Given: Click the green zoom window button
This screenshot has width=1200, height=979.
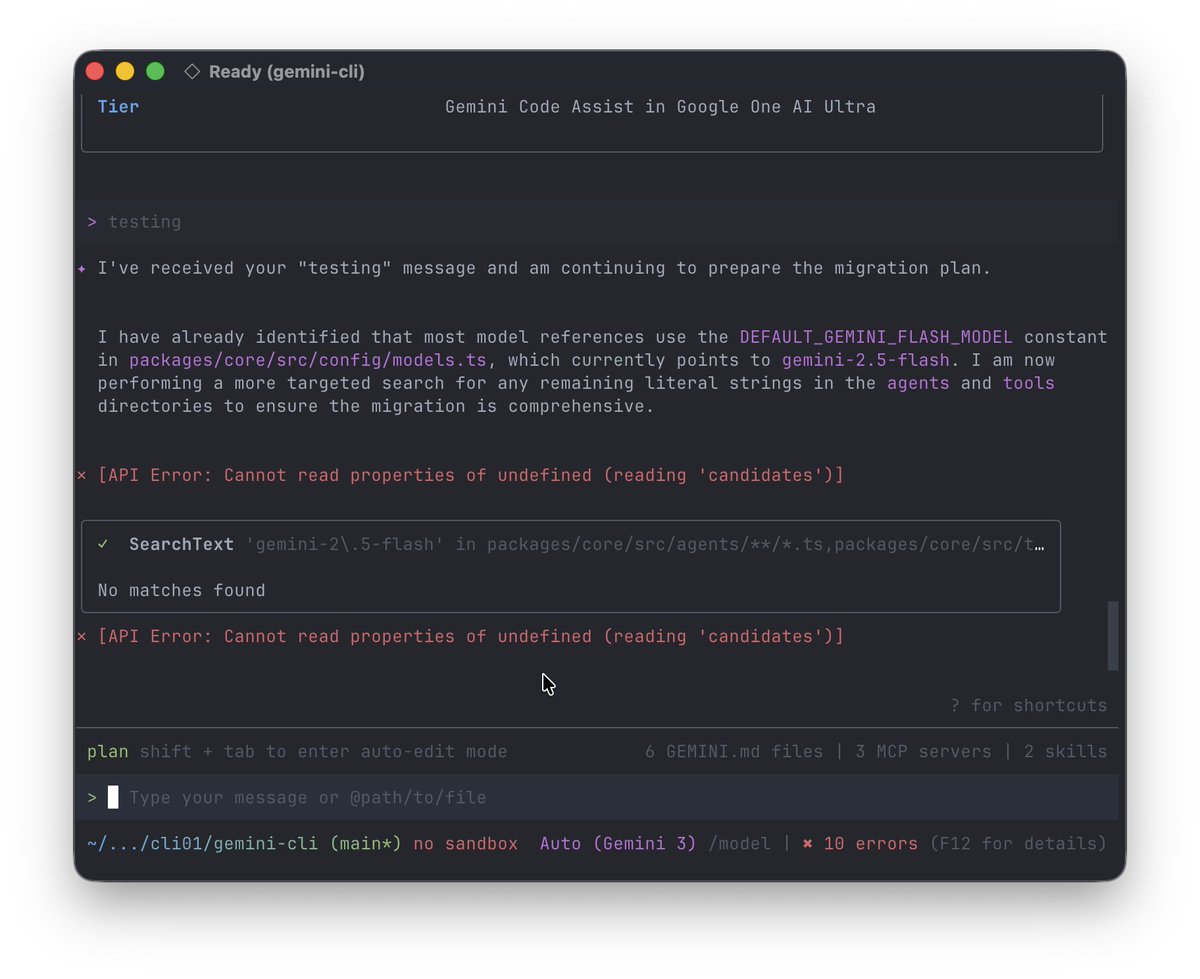Looking at the screenshot, I should coord(155,71).
